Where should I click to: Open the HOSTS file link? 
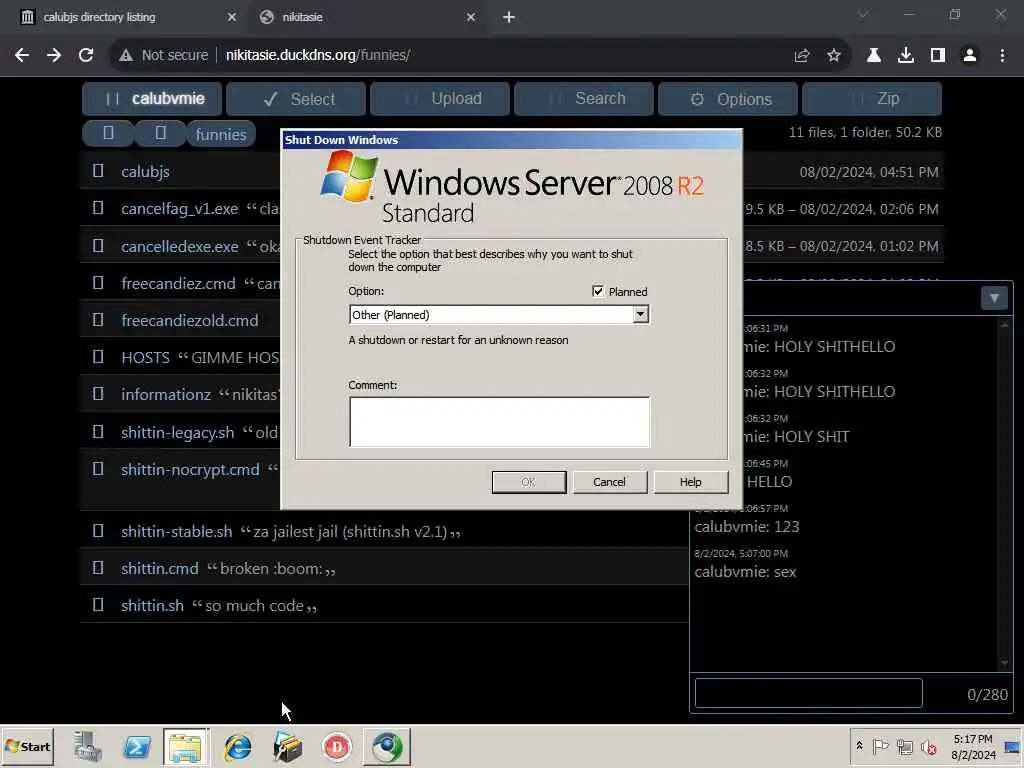click(145, 358)
